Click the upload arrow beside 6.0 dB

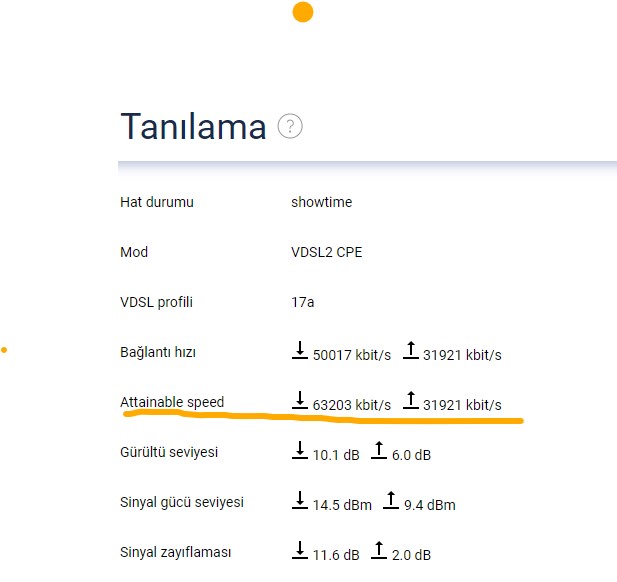coord(379,450)
